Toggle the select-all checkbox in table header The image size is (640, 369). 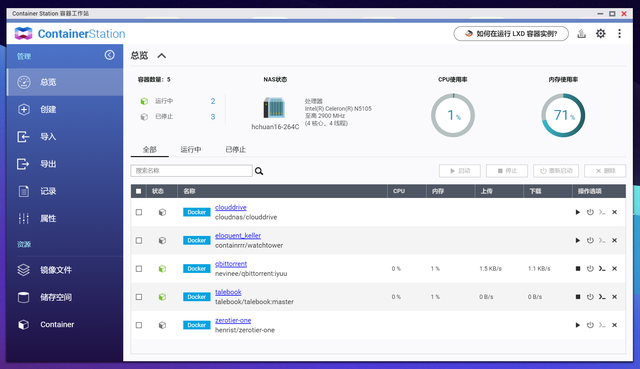pos(139,191)
